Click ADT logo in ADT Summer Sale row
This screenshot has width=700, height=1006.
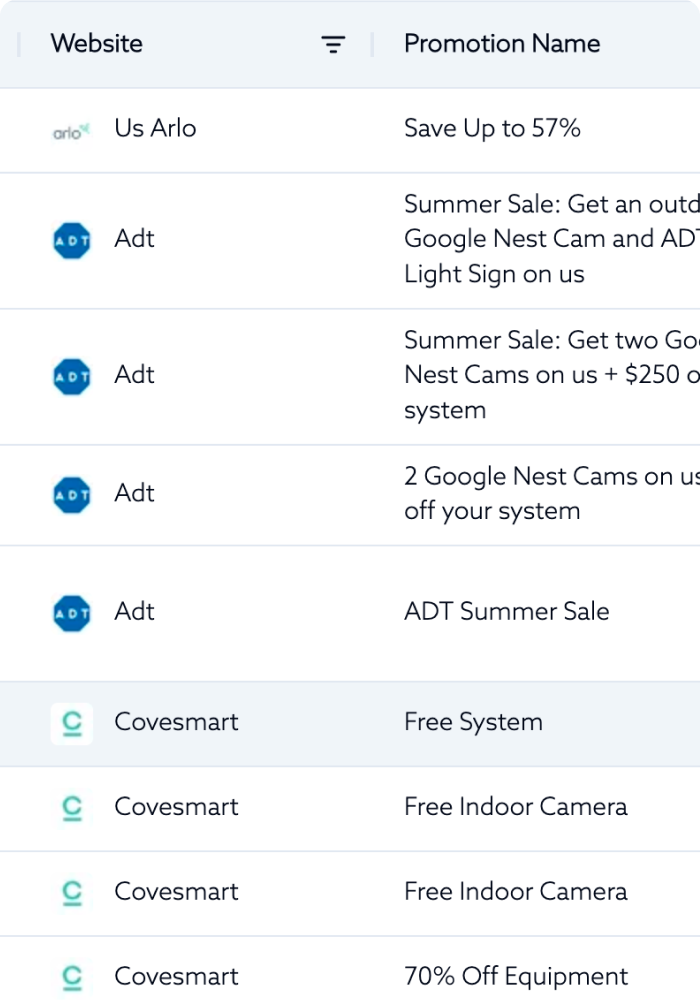71,613
